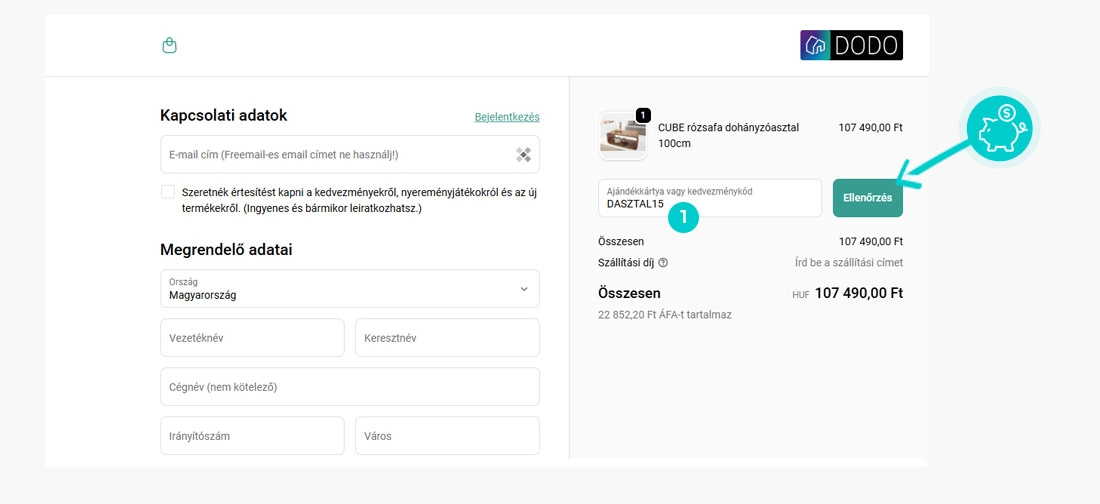Image resolution: width=1100 pixels, height=504 pixels.
Task: Click '22 852,20 Ft ÁFA-t tartalmaz' text
Action: point(665,315)
